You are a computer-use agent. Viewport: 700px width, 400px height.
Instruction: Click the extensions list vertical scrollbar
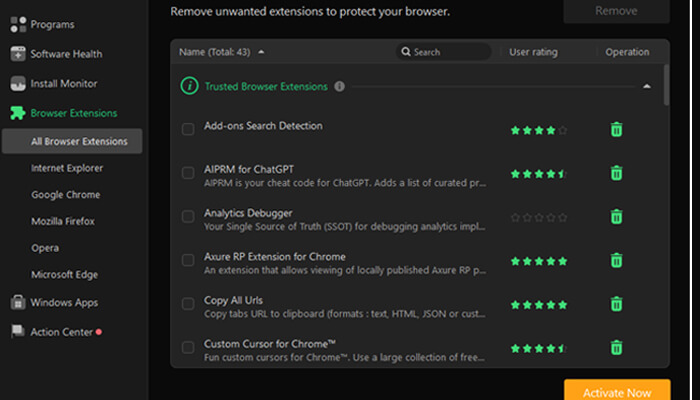coord(666,85)
